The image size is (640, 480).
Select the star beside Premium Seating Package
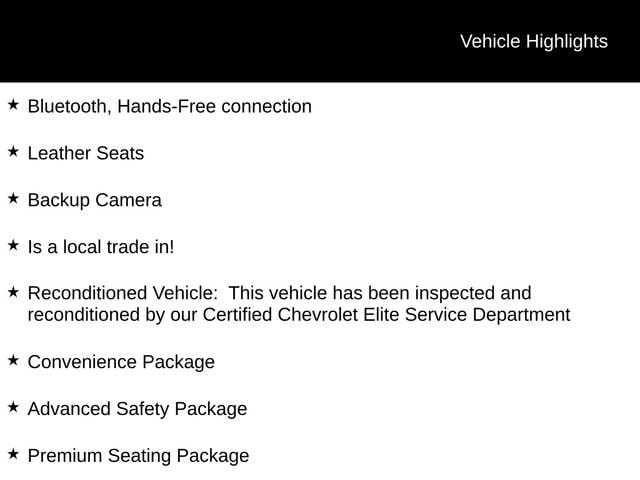pos(13,453)
